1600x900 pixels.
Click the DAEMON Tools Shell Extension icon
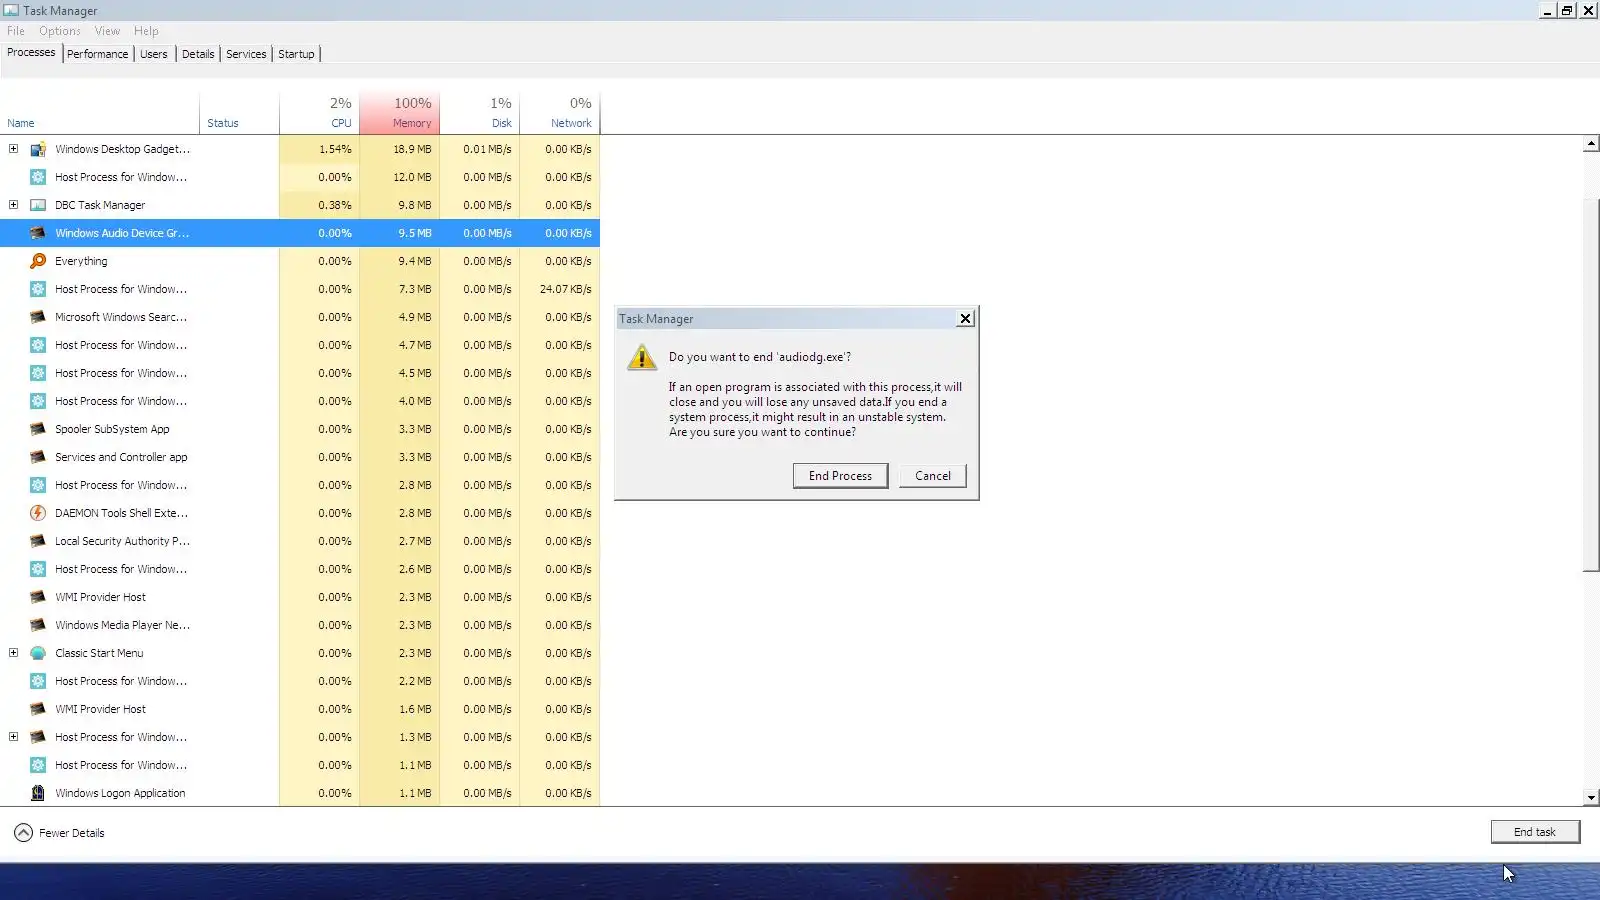[38, 513]
